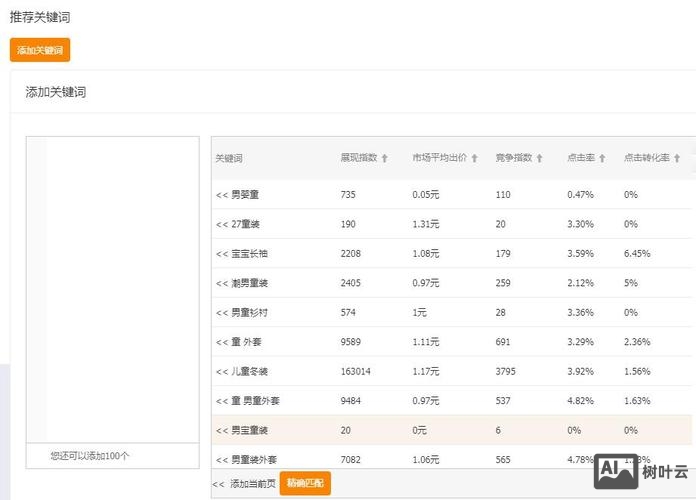Click the 市场平均出价 column header text

click(x=439, y=158)
